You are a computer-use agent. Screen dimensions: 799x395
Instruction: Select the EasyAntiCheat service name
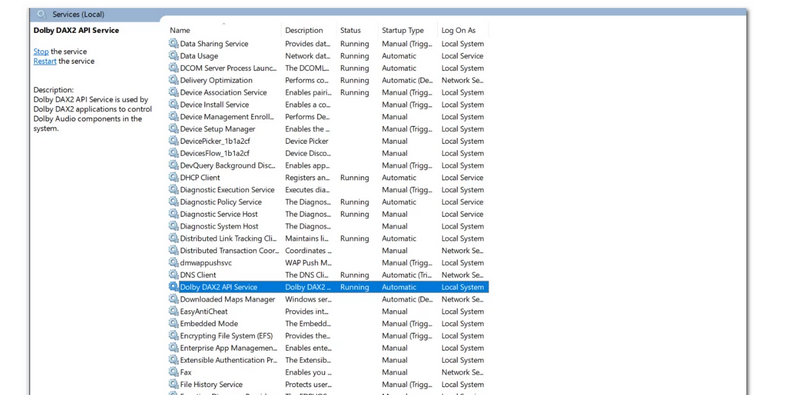204,311
